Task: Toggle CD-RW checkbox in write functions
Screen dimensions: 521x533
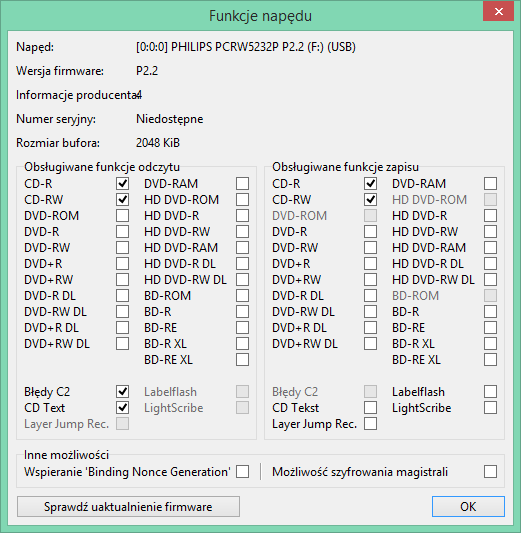Action: (370, 200)
